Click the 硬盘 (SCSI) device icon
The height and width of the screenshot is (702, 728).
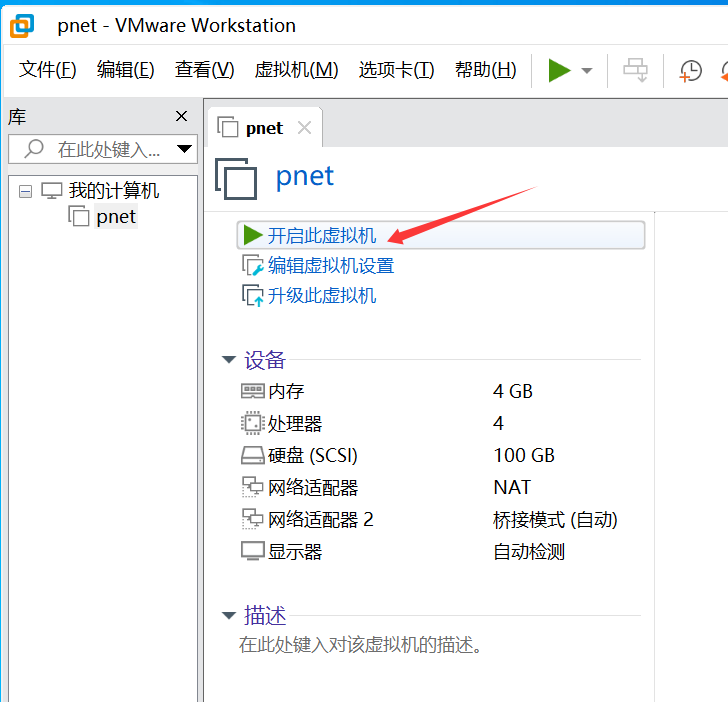[252, 455]
